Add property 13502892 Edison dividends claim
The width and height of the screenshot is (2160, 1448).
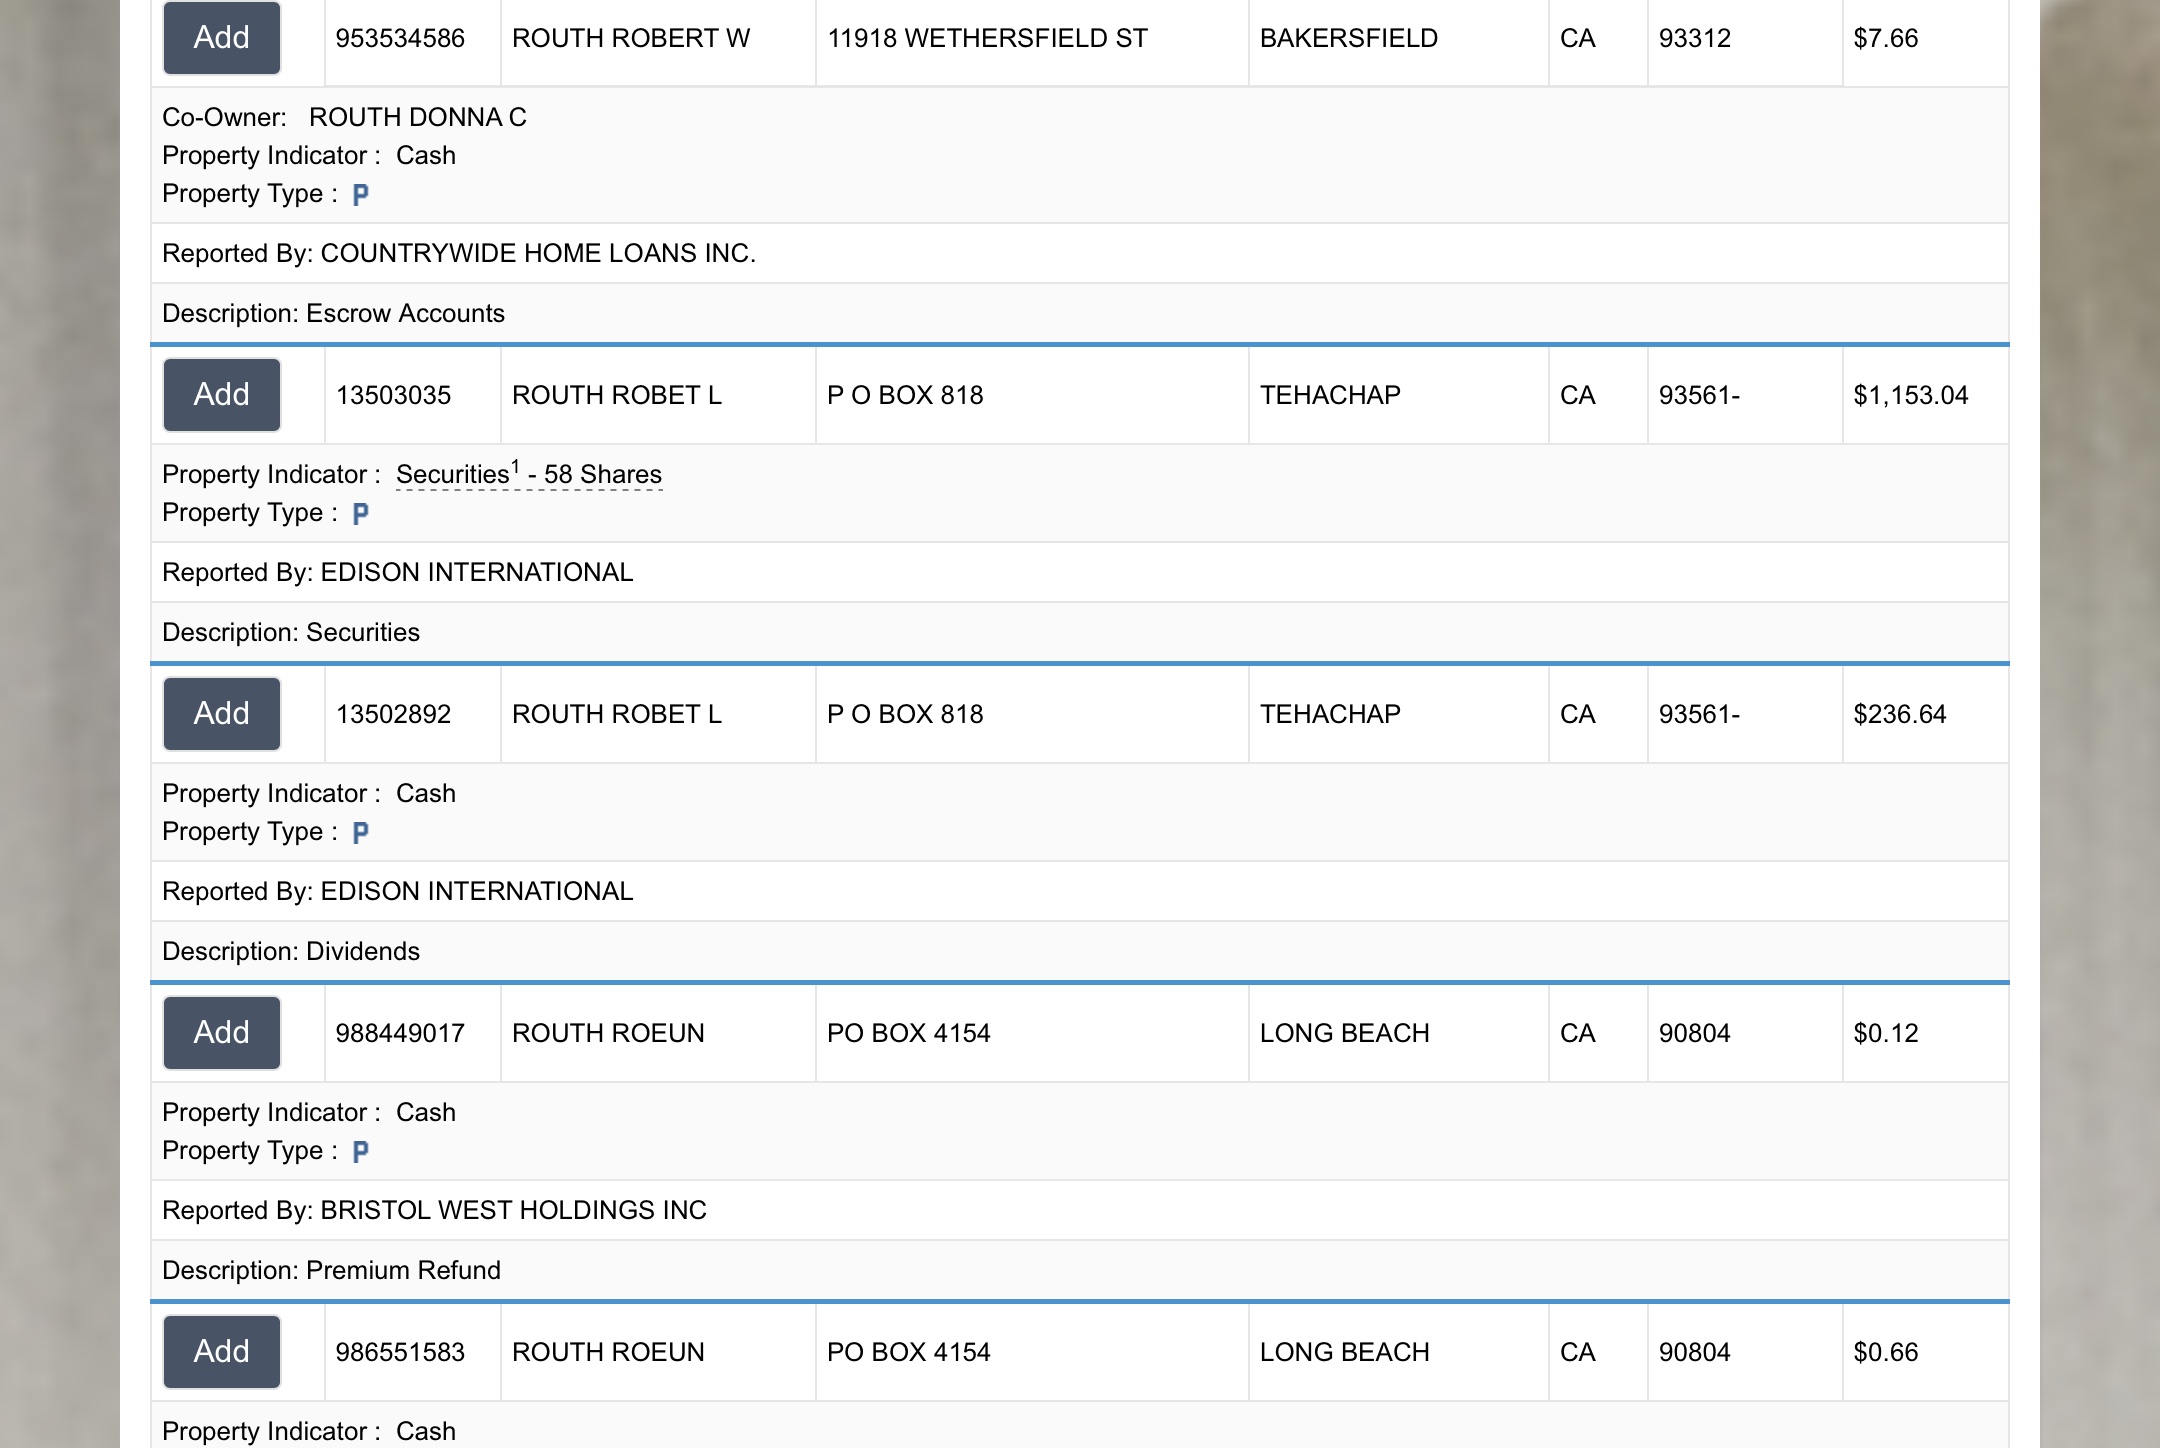(222, 714)
